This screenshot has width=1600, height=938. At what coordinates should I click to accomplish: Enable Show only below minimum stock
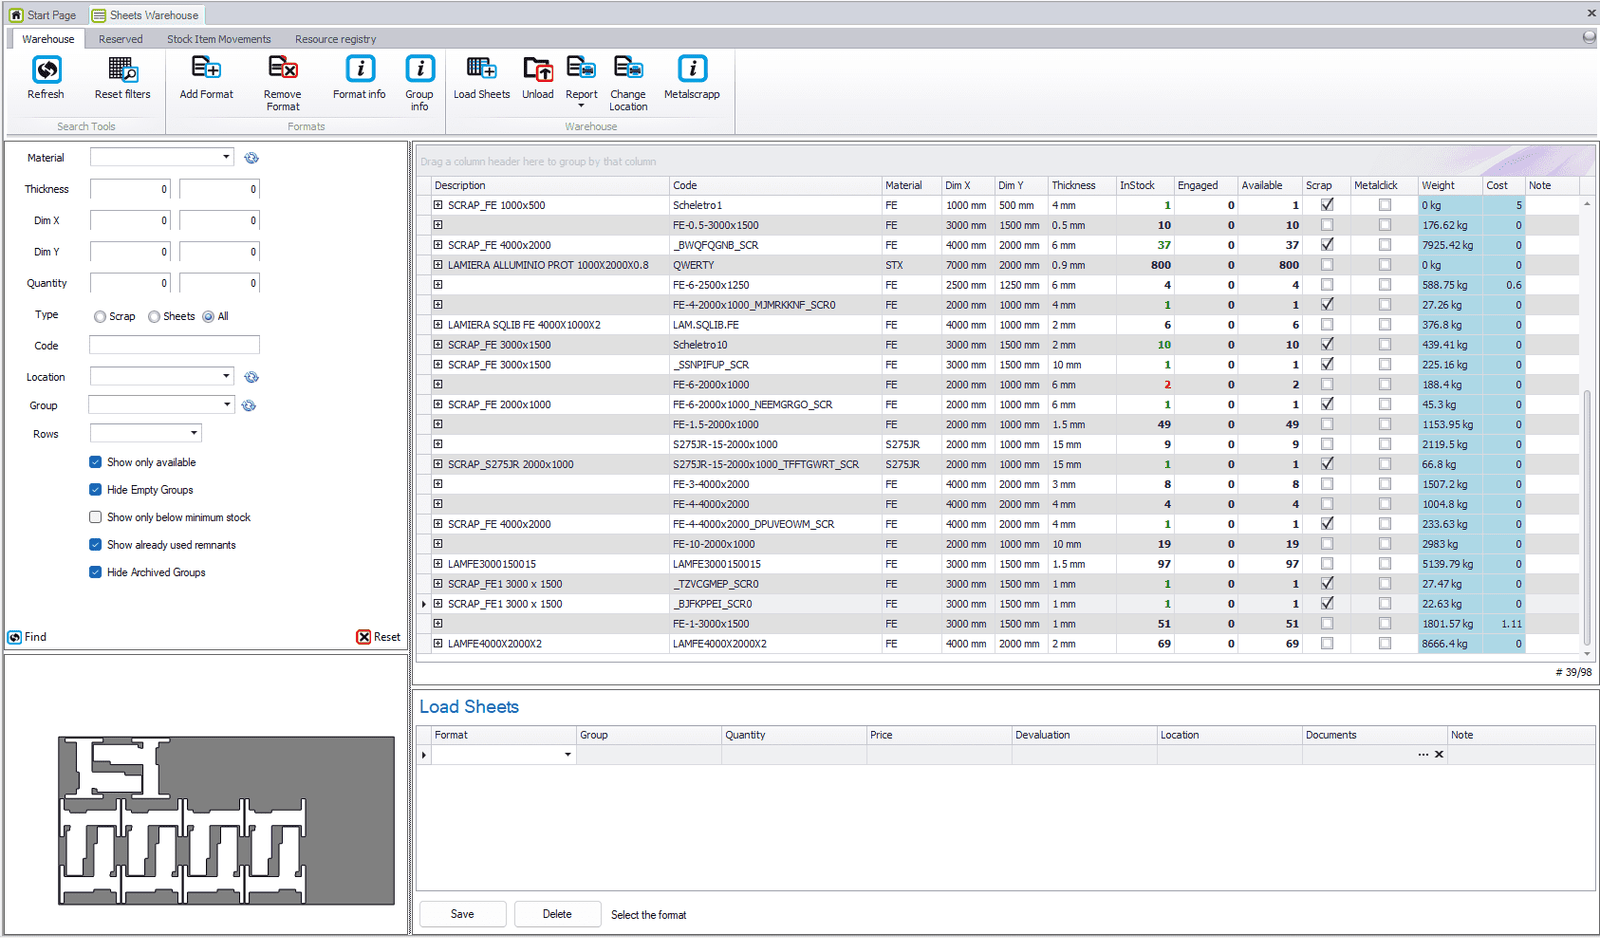point(96,517)
